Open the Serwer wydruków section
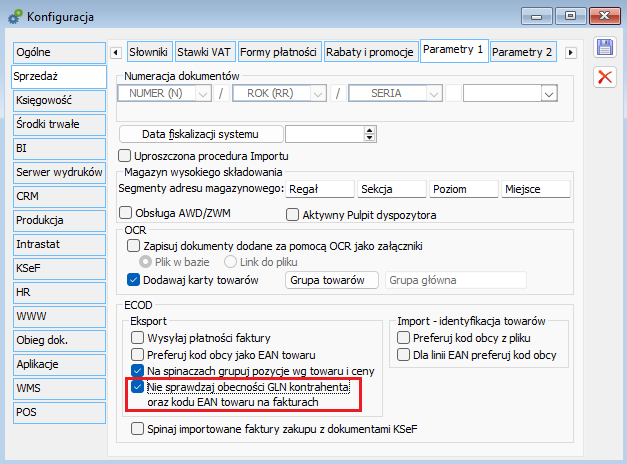The image size is (627, 464). pos(59,172)
